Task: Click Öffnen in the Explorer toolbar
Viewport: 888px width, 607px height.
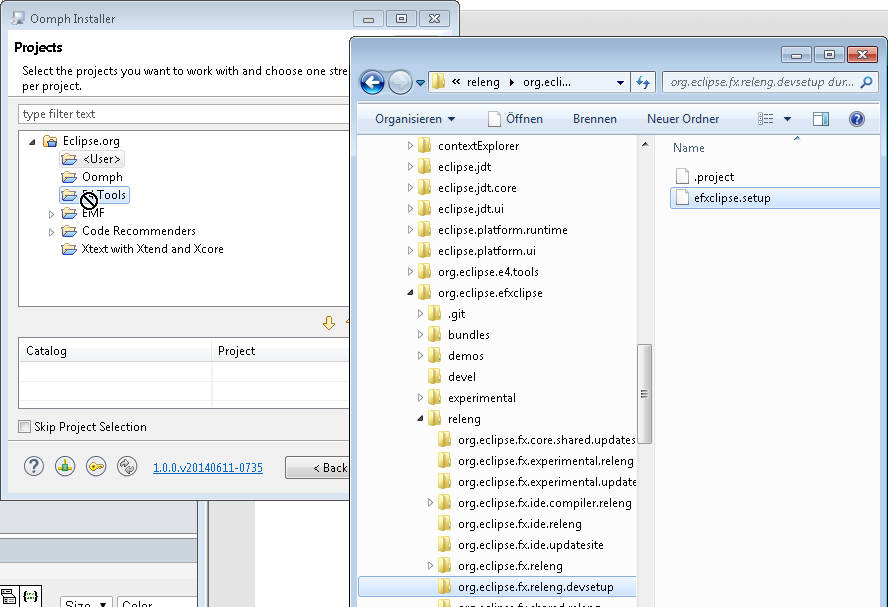Action: (515, 119)
